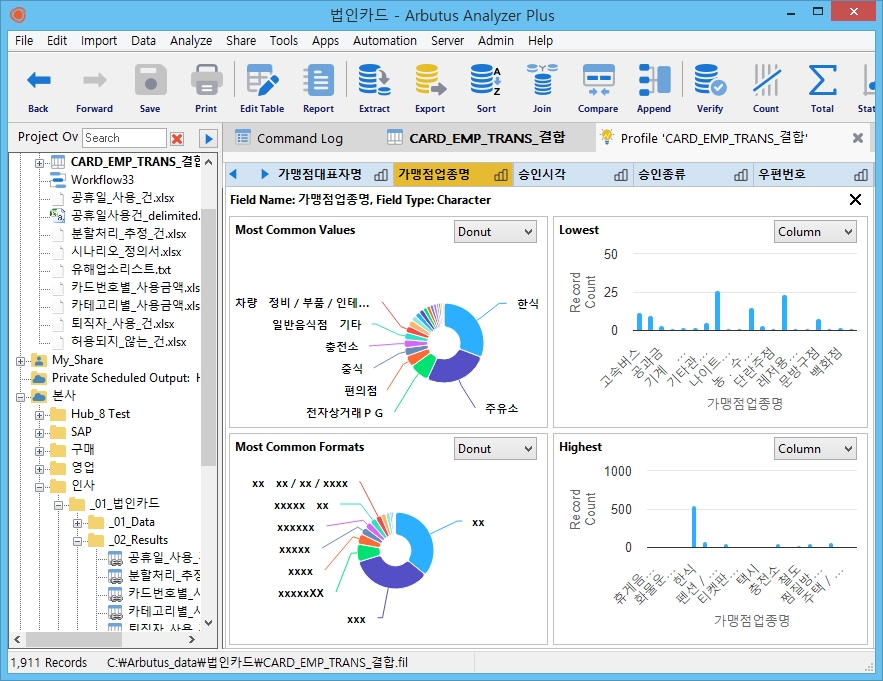Open chart for 승인시각 column

coord(621,175)
